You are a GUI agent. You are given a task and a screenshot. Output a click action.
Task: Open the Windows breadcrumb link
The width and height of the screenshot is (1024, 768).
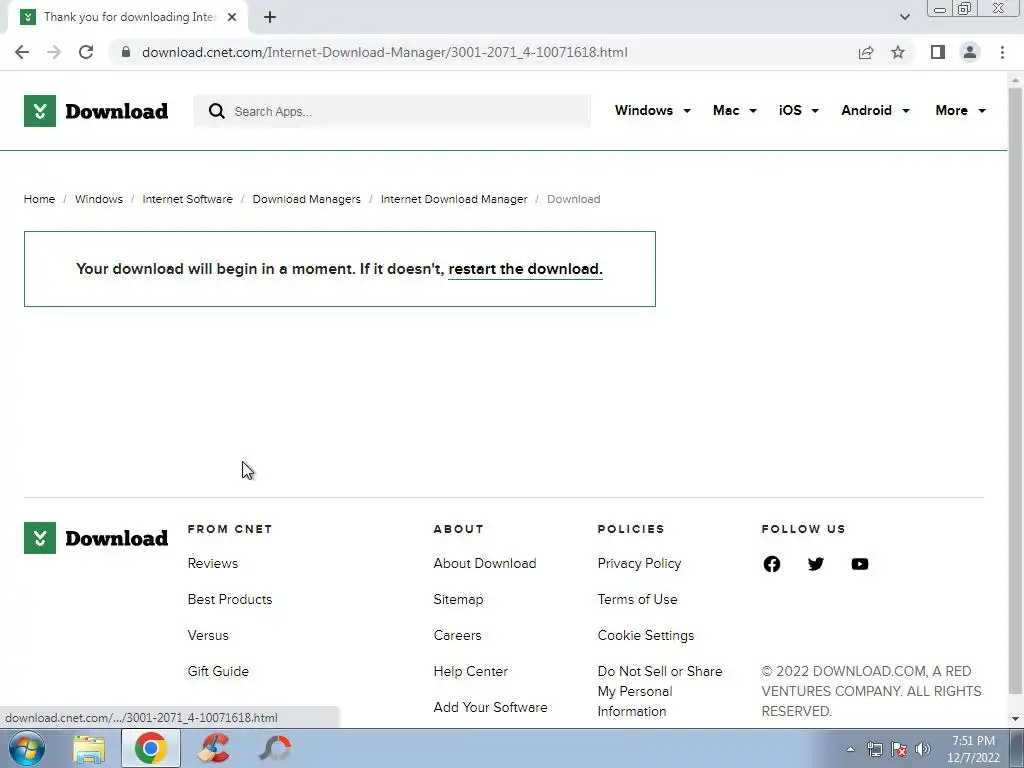99,199
